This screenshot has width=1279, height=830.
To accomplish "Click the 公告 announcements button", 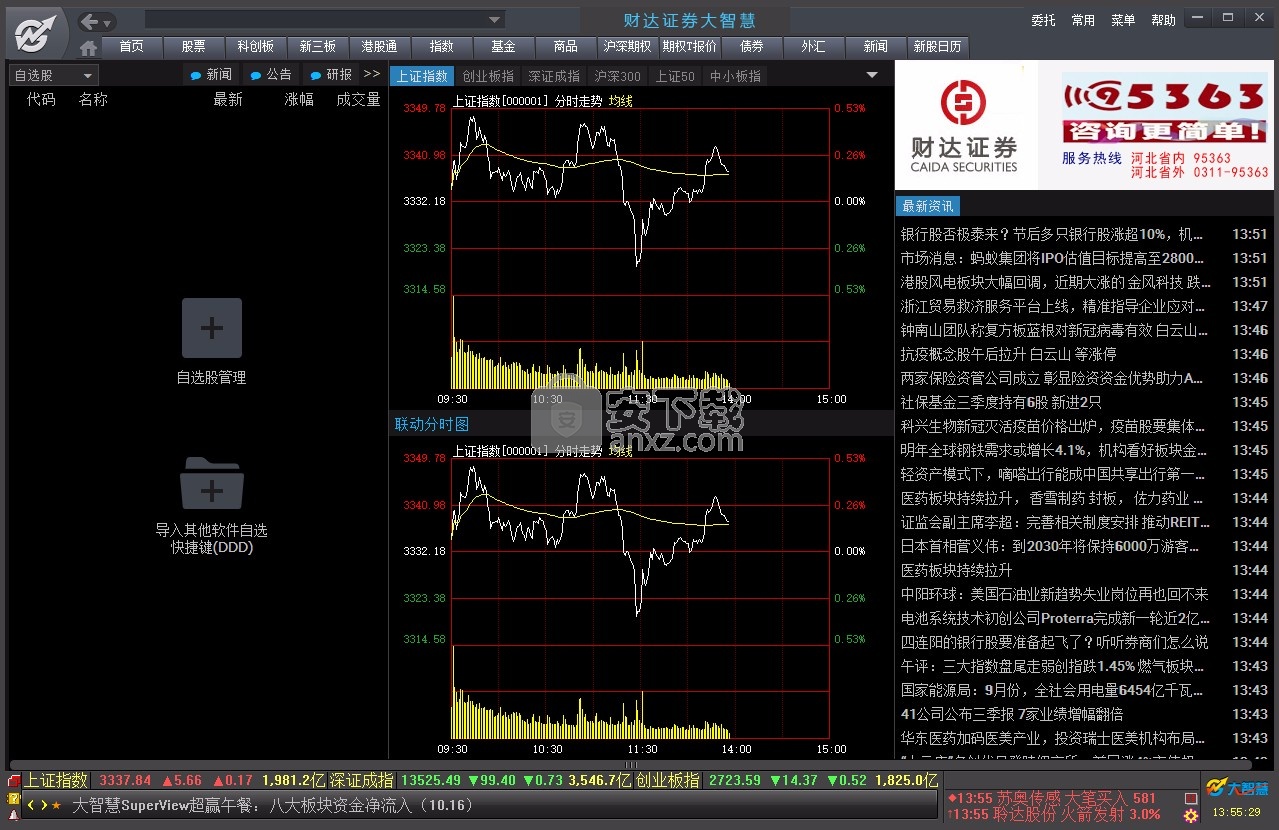I will click(271, 74).
